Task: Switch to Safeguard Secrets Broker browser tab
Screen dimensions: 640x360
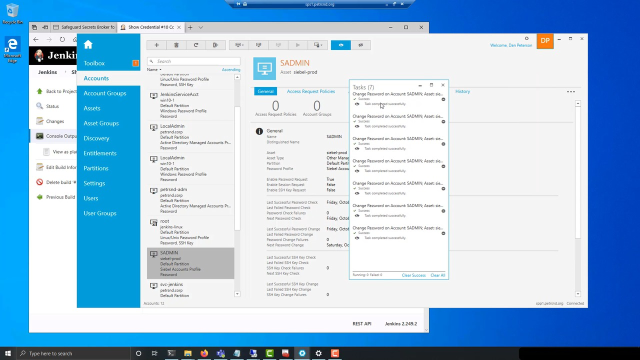Action: click(x=84, y=27)
